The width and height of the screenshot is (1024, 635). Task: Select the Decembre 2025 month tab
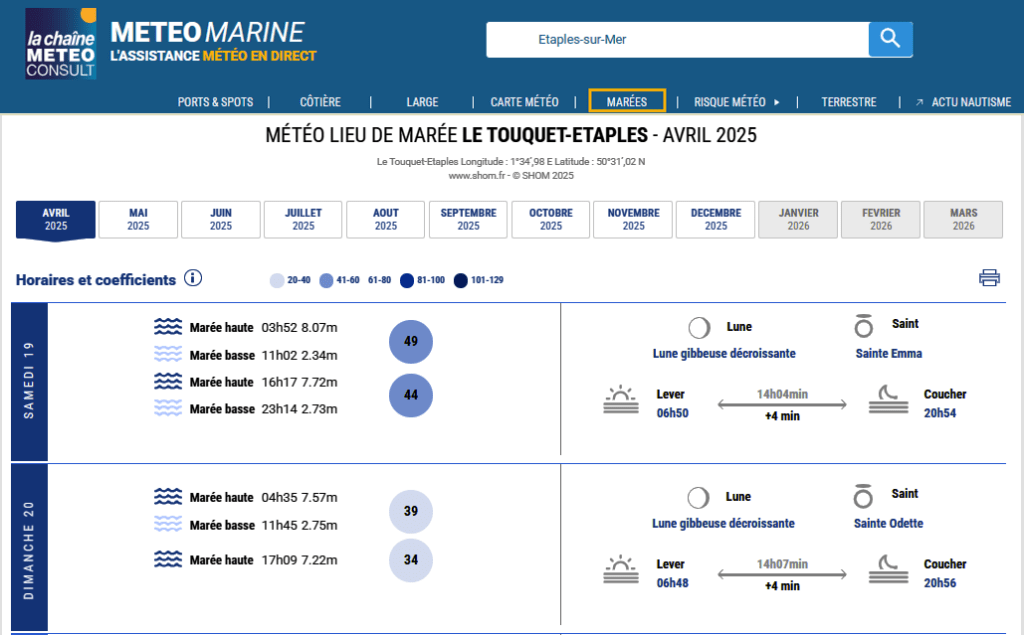coord(716,219)
